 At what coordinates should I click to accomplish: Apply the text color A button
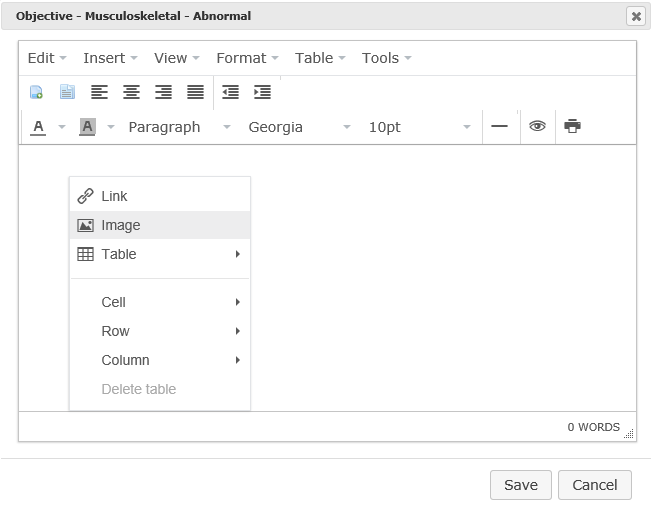tap(38, 127)
